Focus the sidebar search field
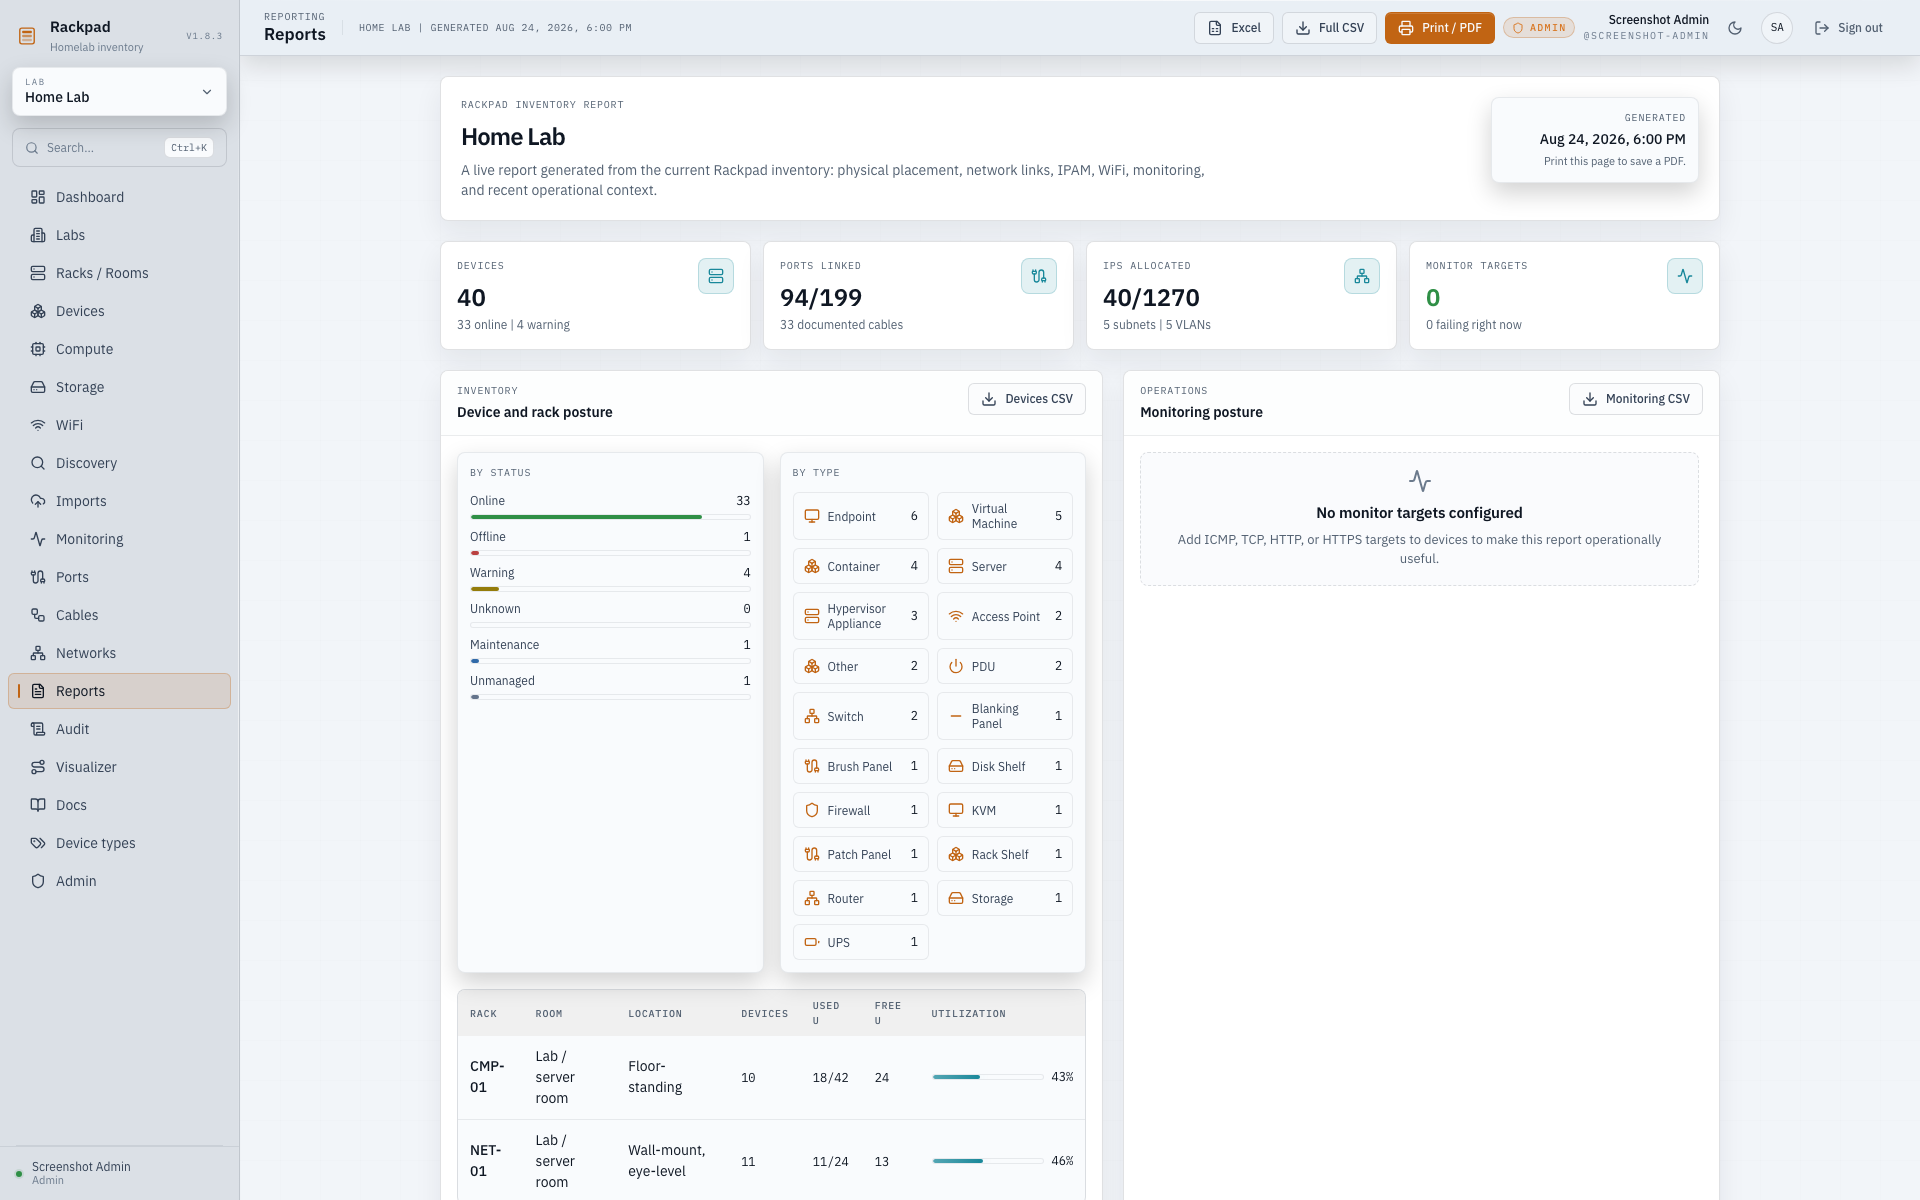Viewport: 1920px width, 1200px height. coord(119,148)
